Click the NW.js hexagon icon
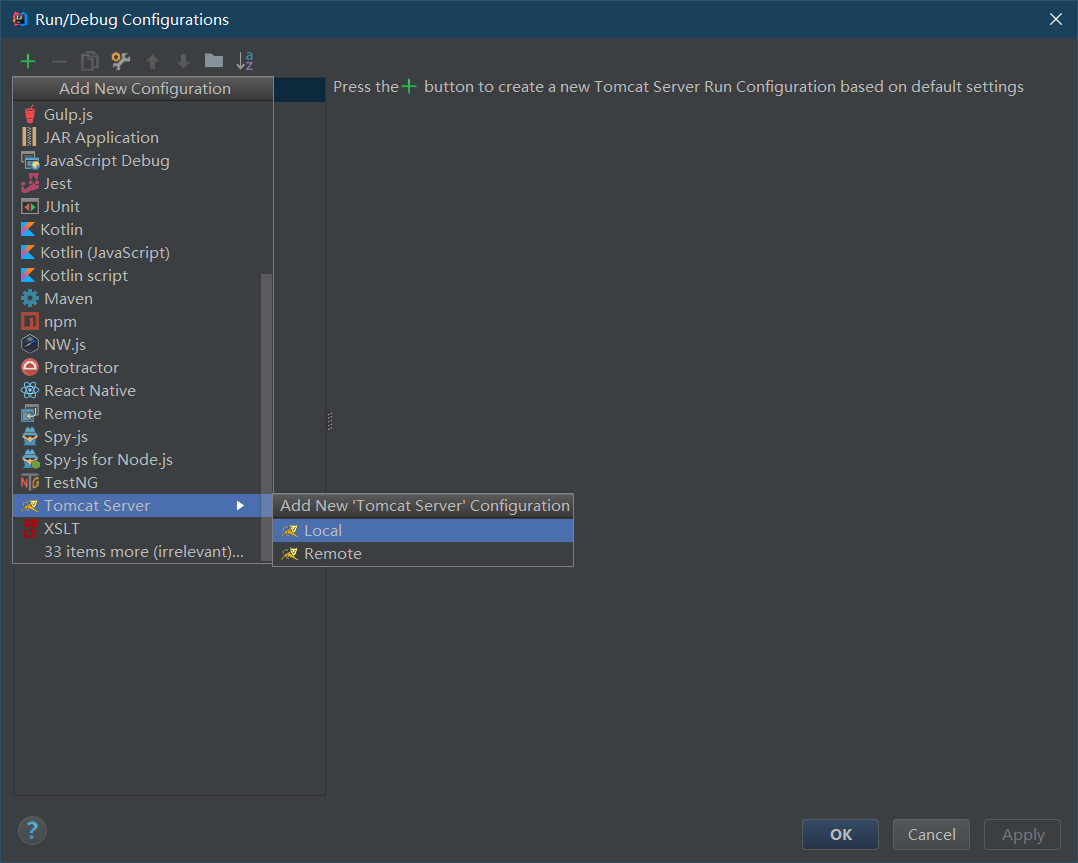Image resolution: width=1078 pixels, height=863 pixels. pos(30,344)
